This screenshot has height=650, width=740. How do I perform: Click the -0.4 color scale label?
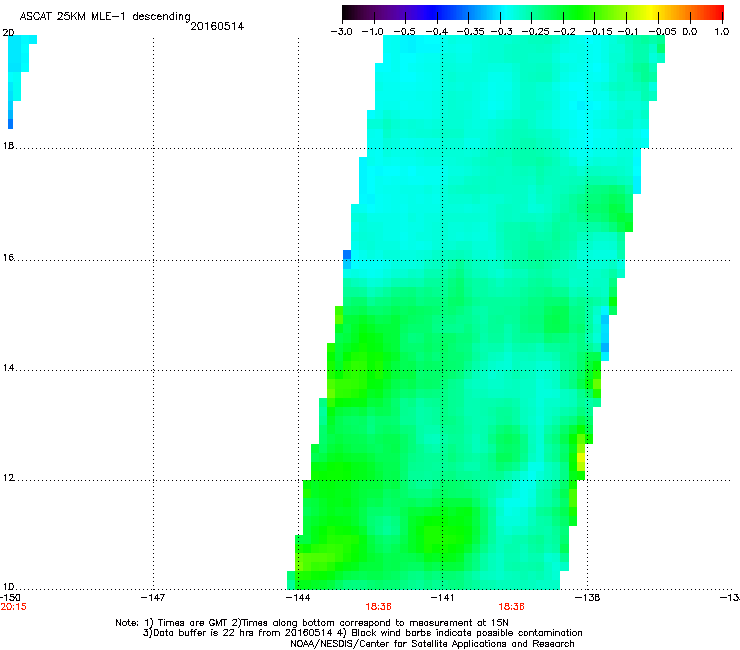[437, 32]
